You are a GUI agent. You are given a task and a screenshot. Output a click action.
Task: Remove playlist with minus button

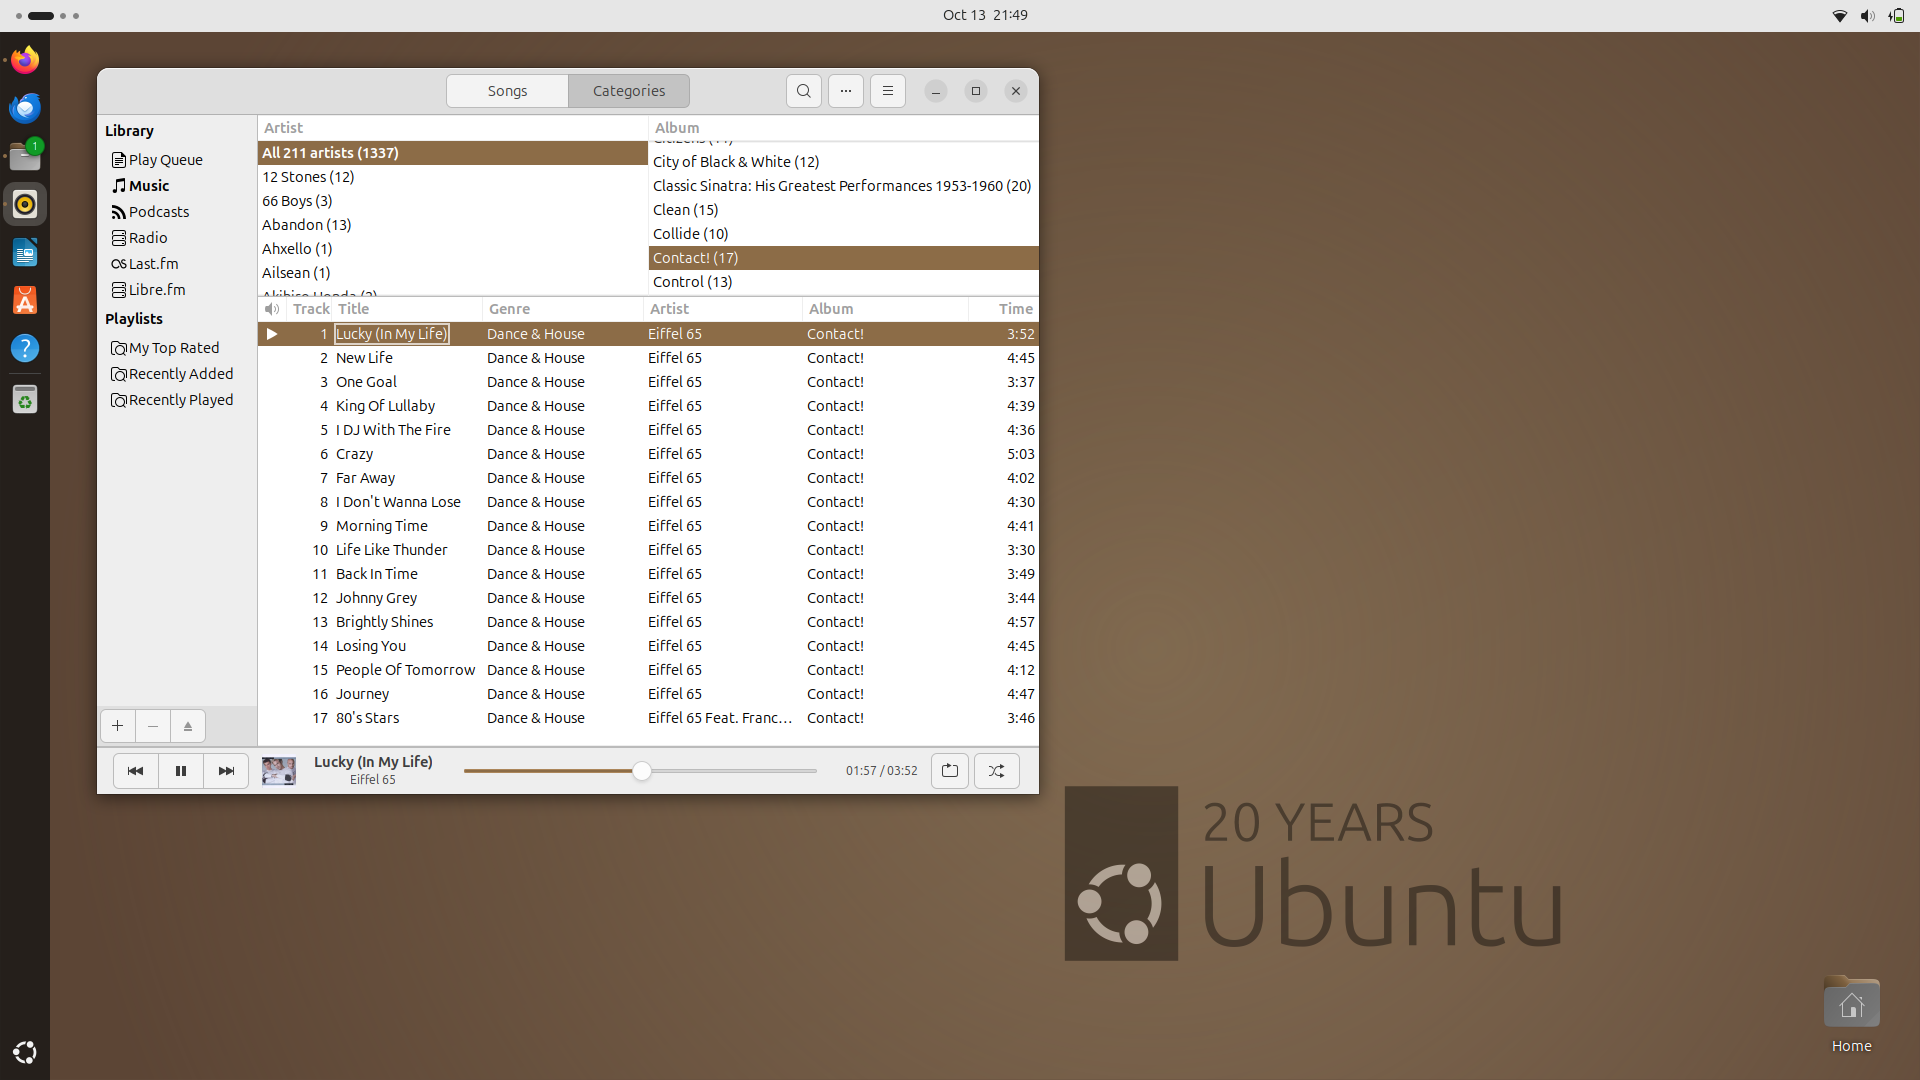click(x=153, y=726)
